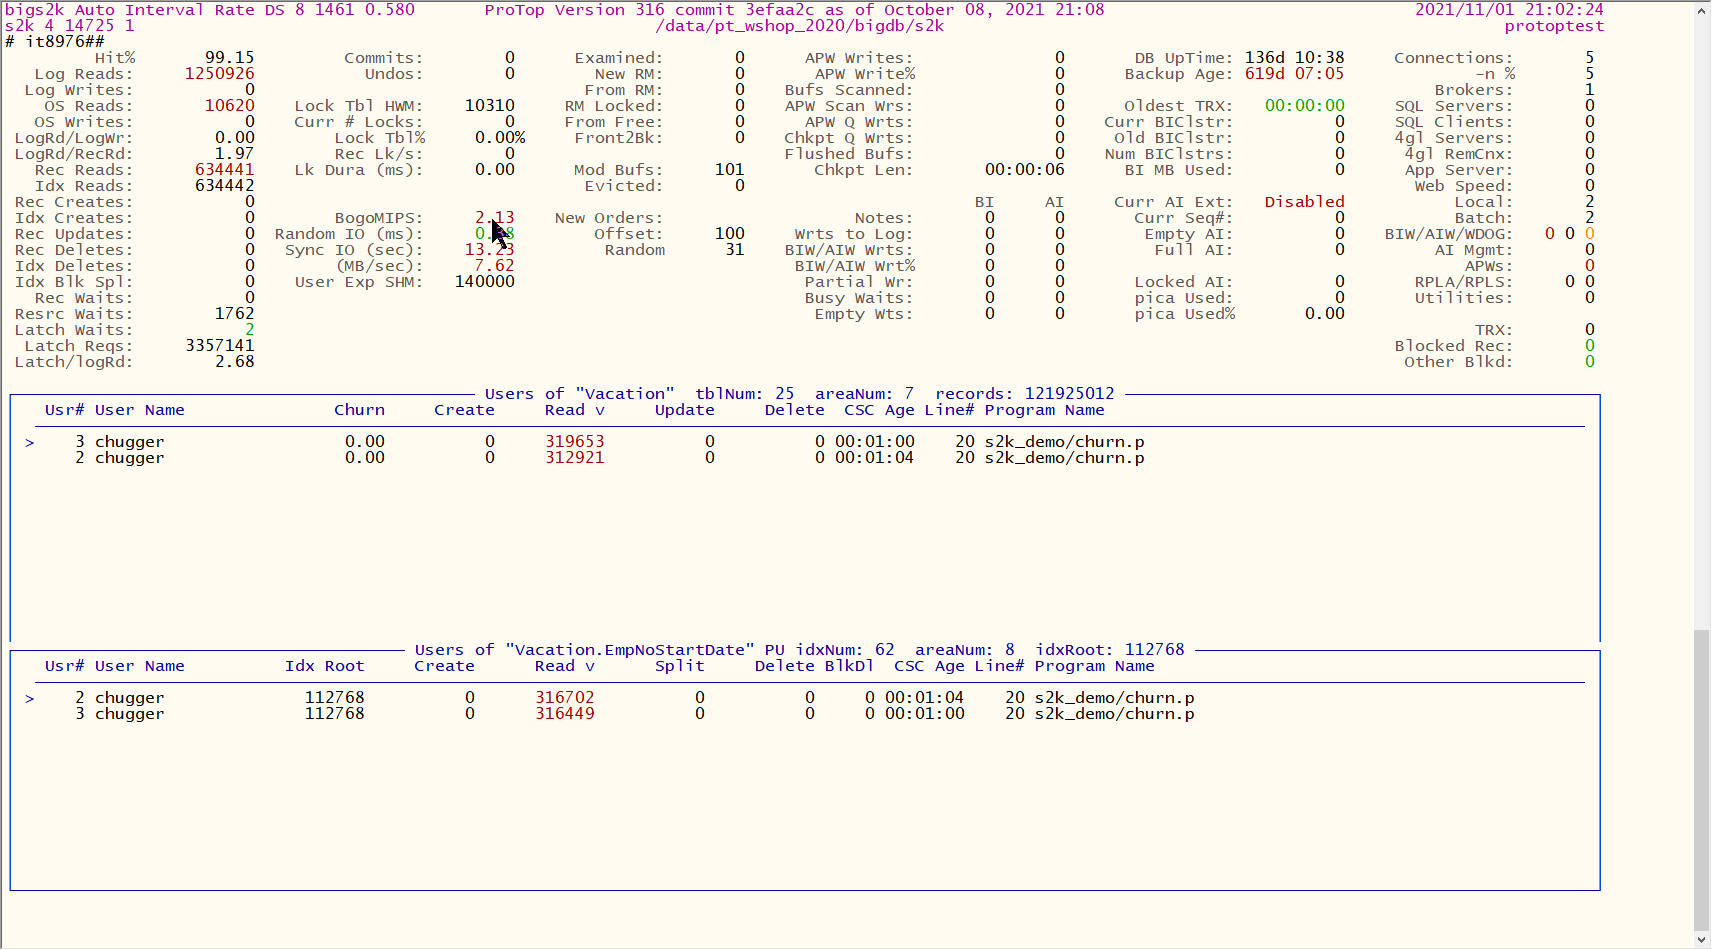The height and width of the screenshot is (950, 1712).
Task: Click the row pointer beside index user 2
Action: pos(30,698)
